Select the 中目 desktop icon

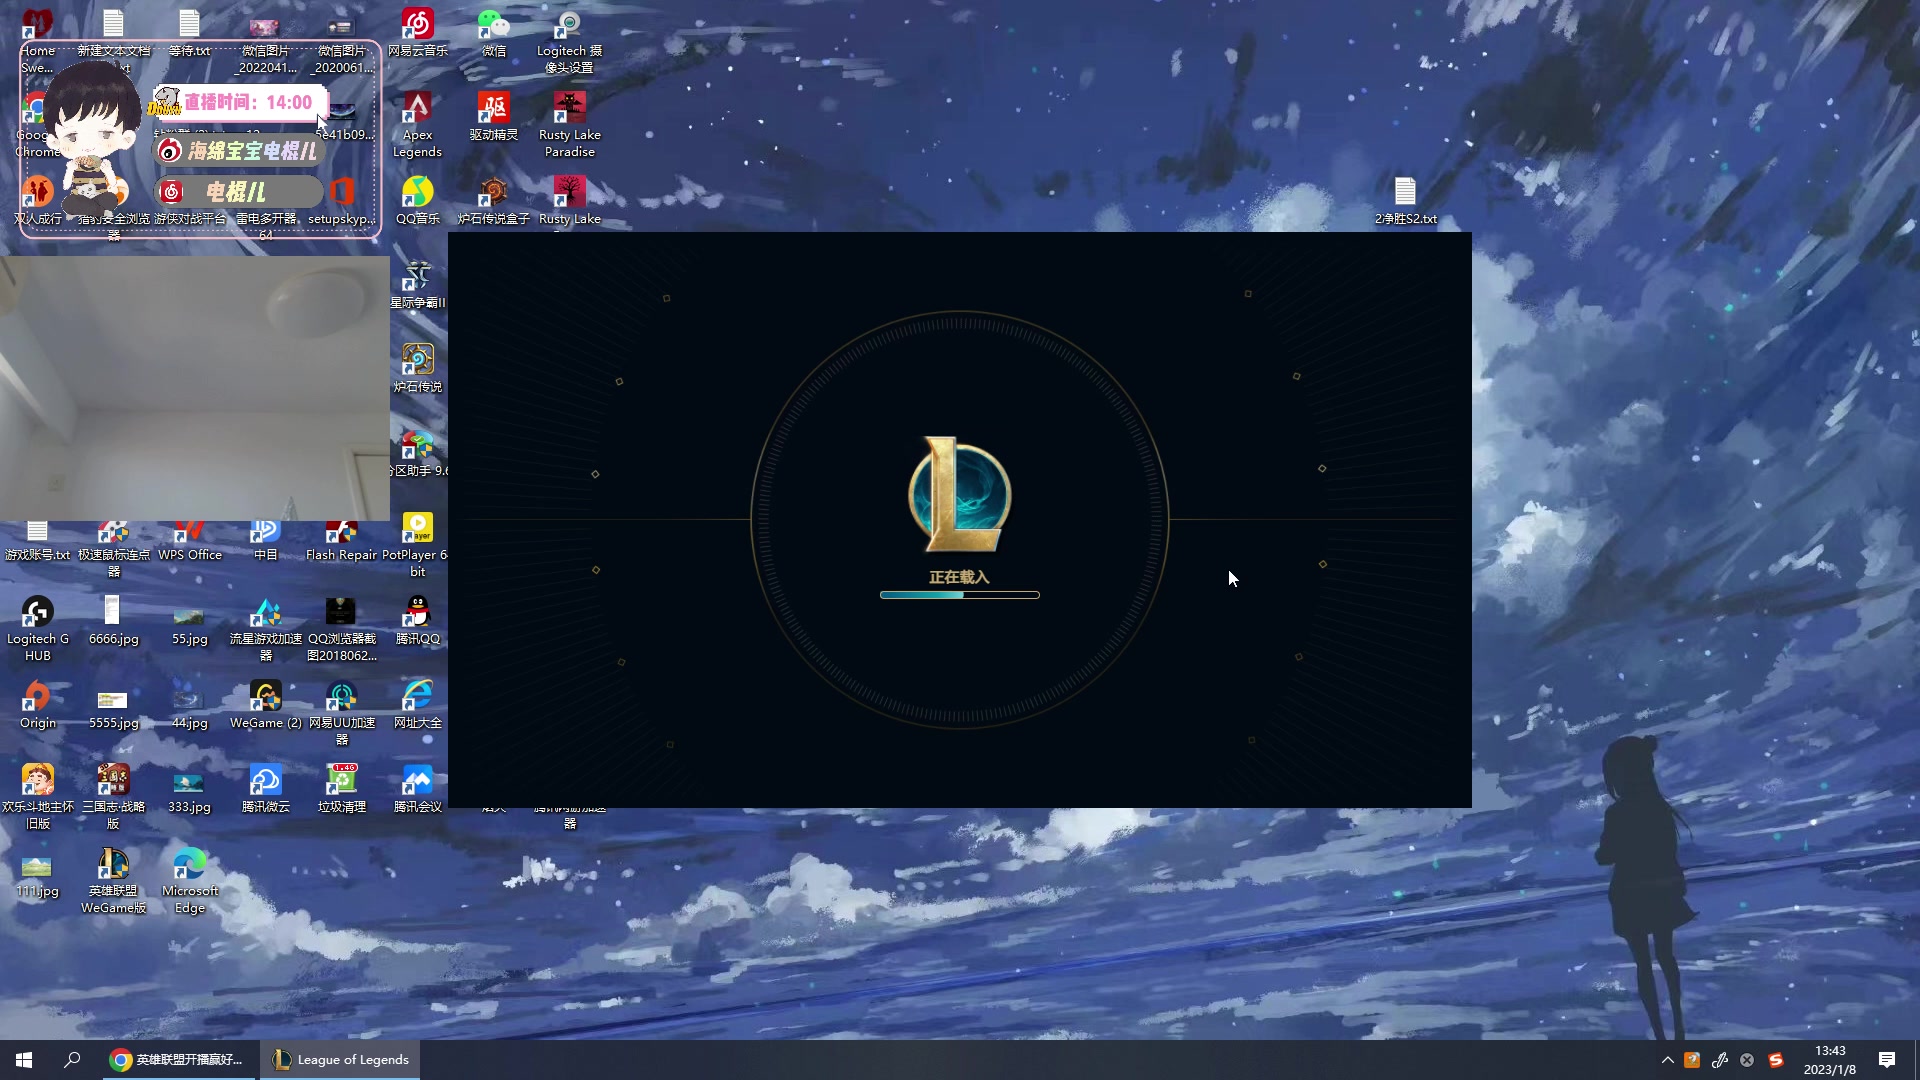tap(266, 541)
